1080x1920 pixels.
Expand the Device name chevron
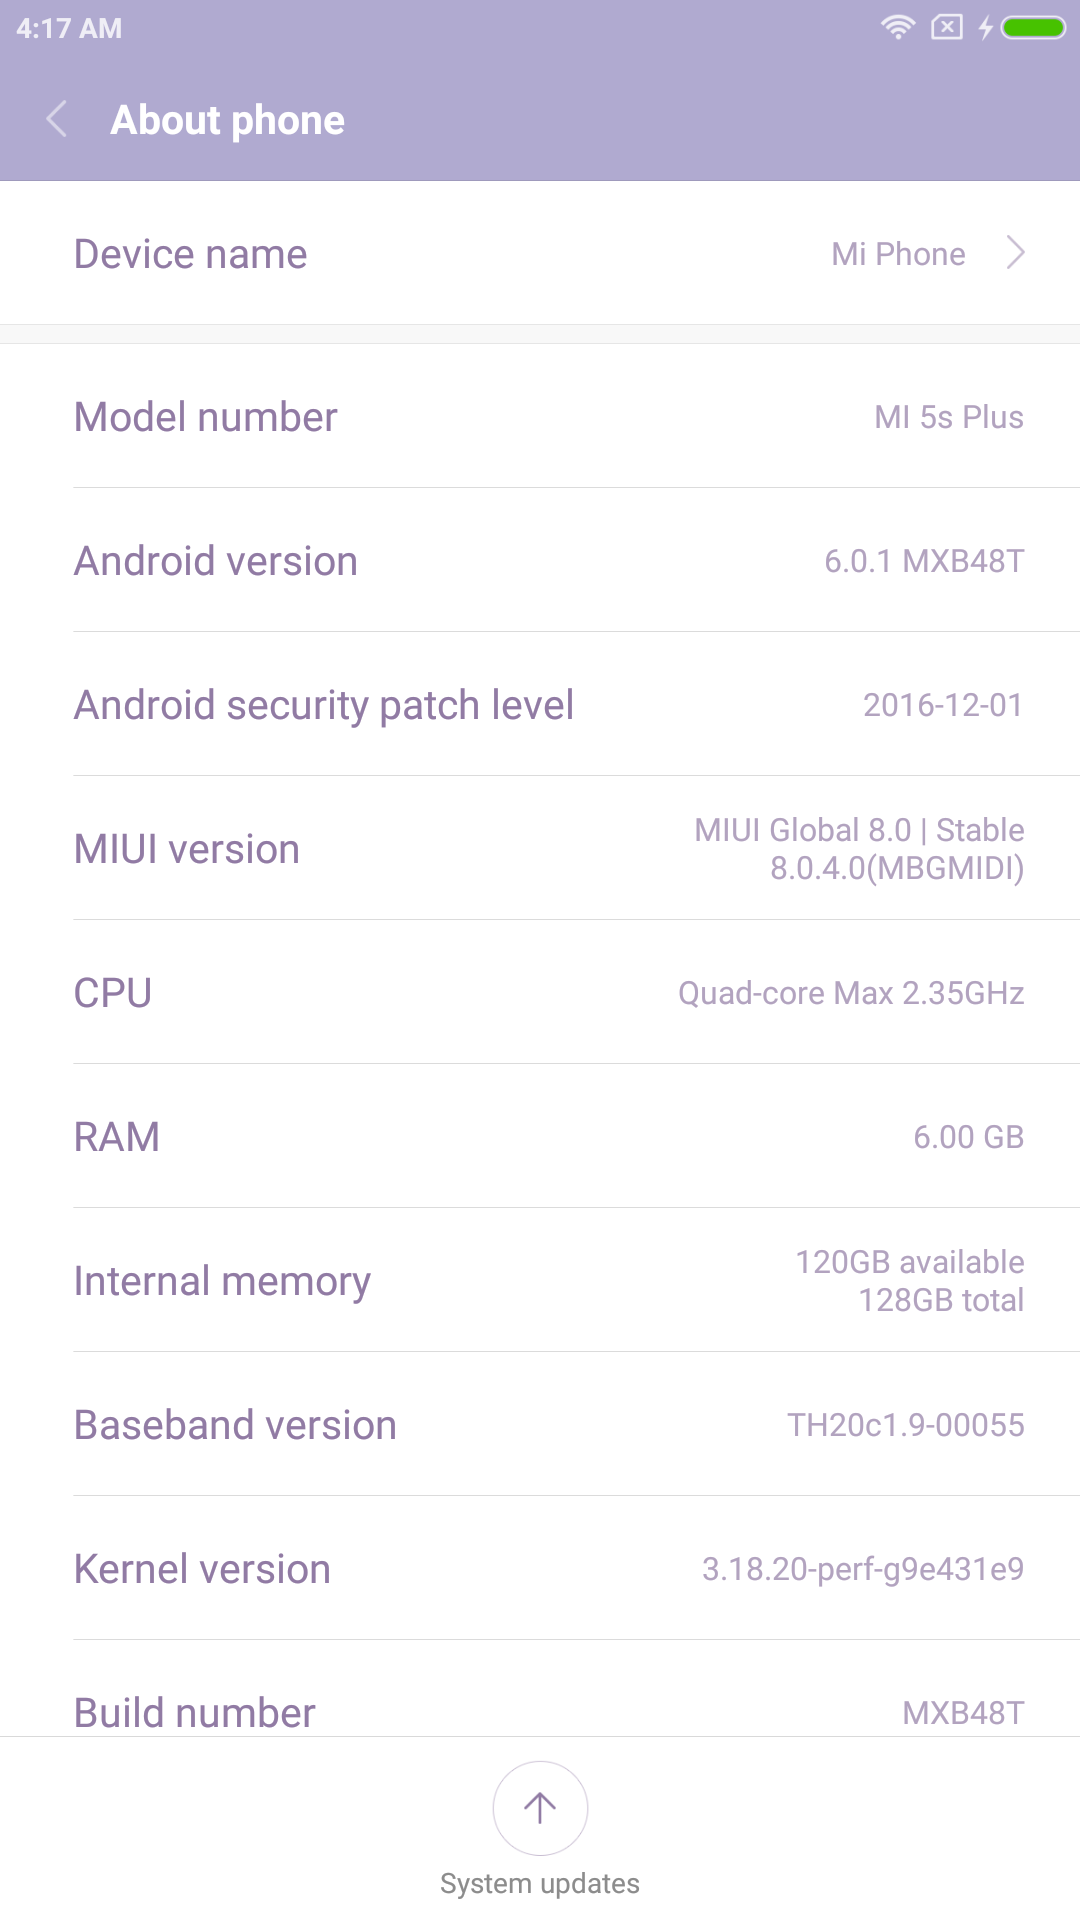click(x=1015, y=253)
